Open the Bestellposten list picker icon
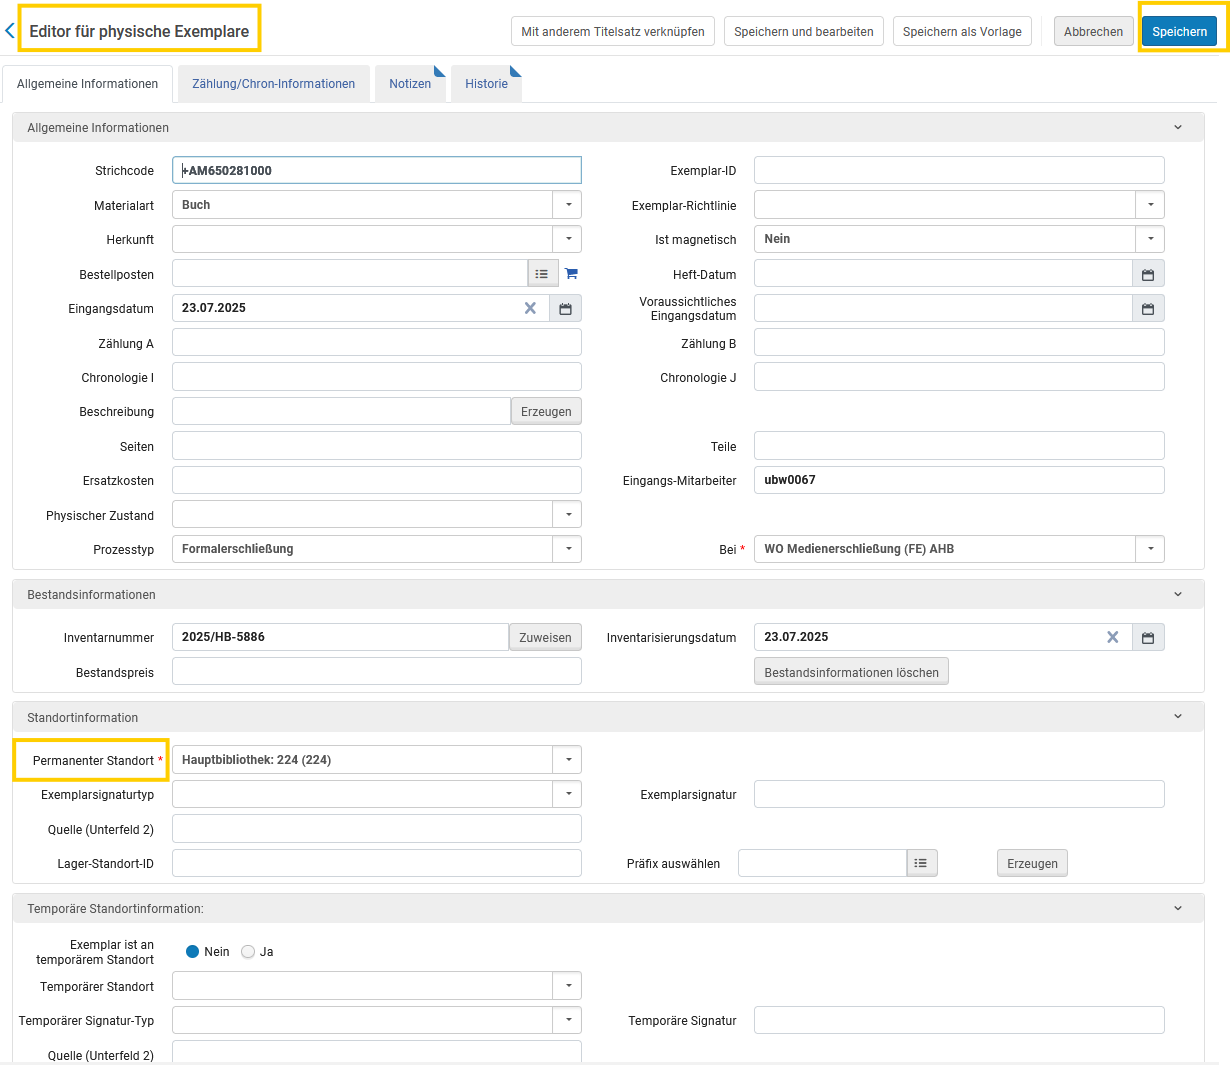1230x1065 pixels. [542, 273]
